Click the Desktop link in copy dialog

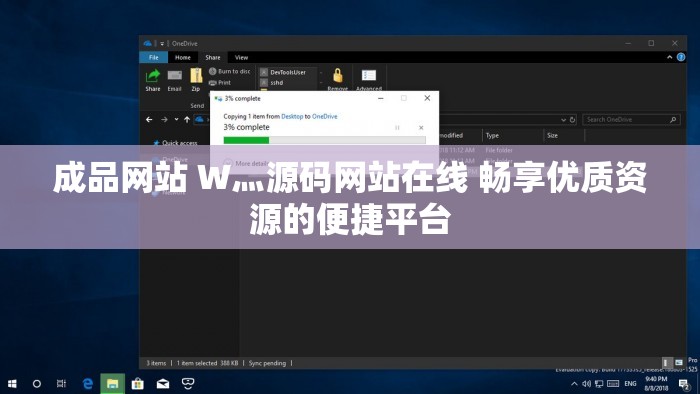(x=292, y=116)
